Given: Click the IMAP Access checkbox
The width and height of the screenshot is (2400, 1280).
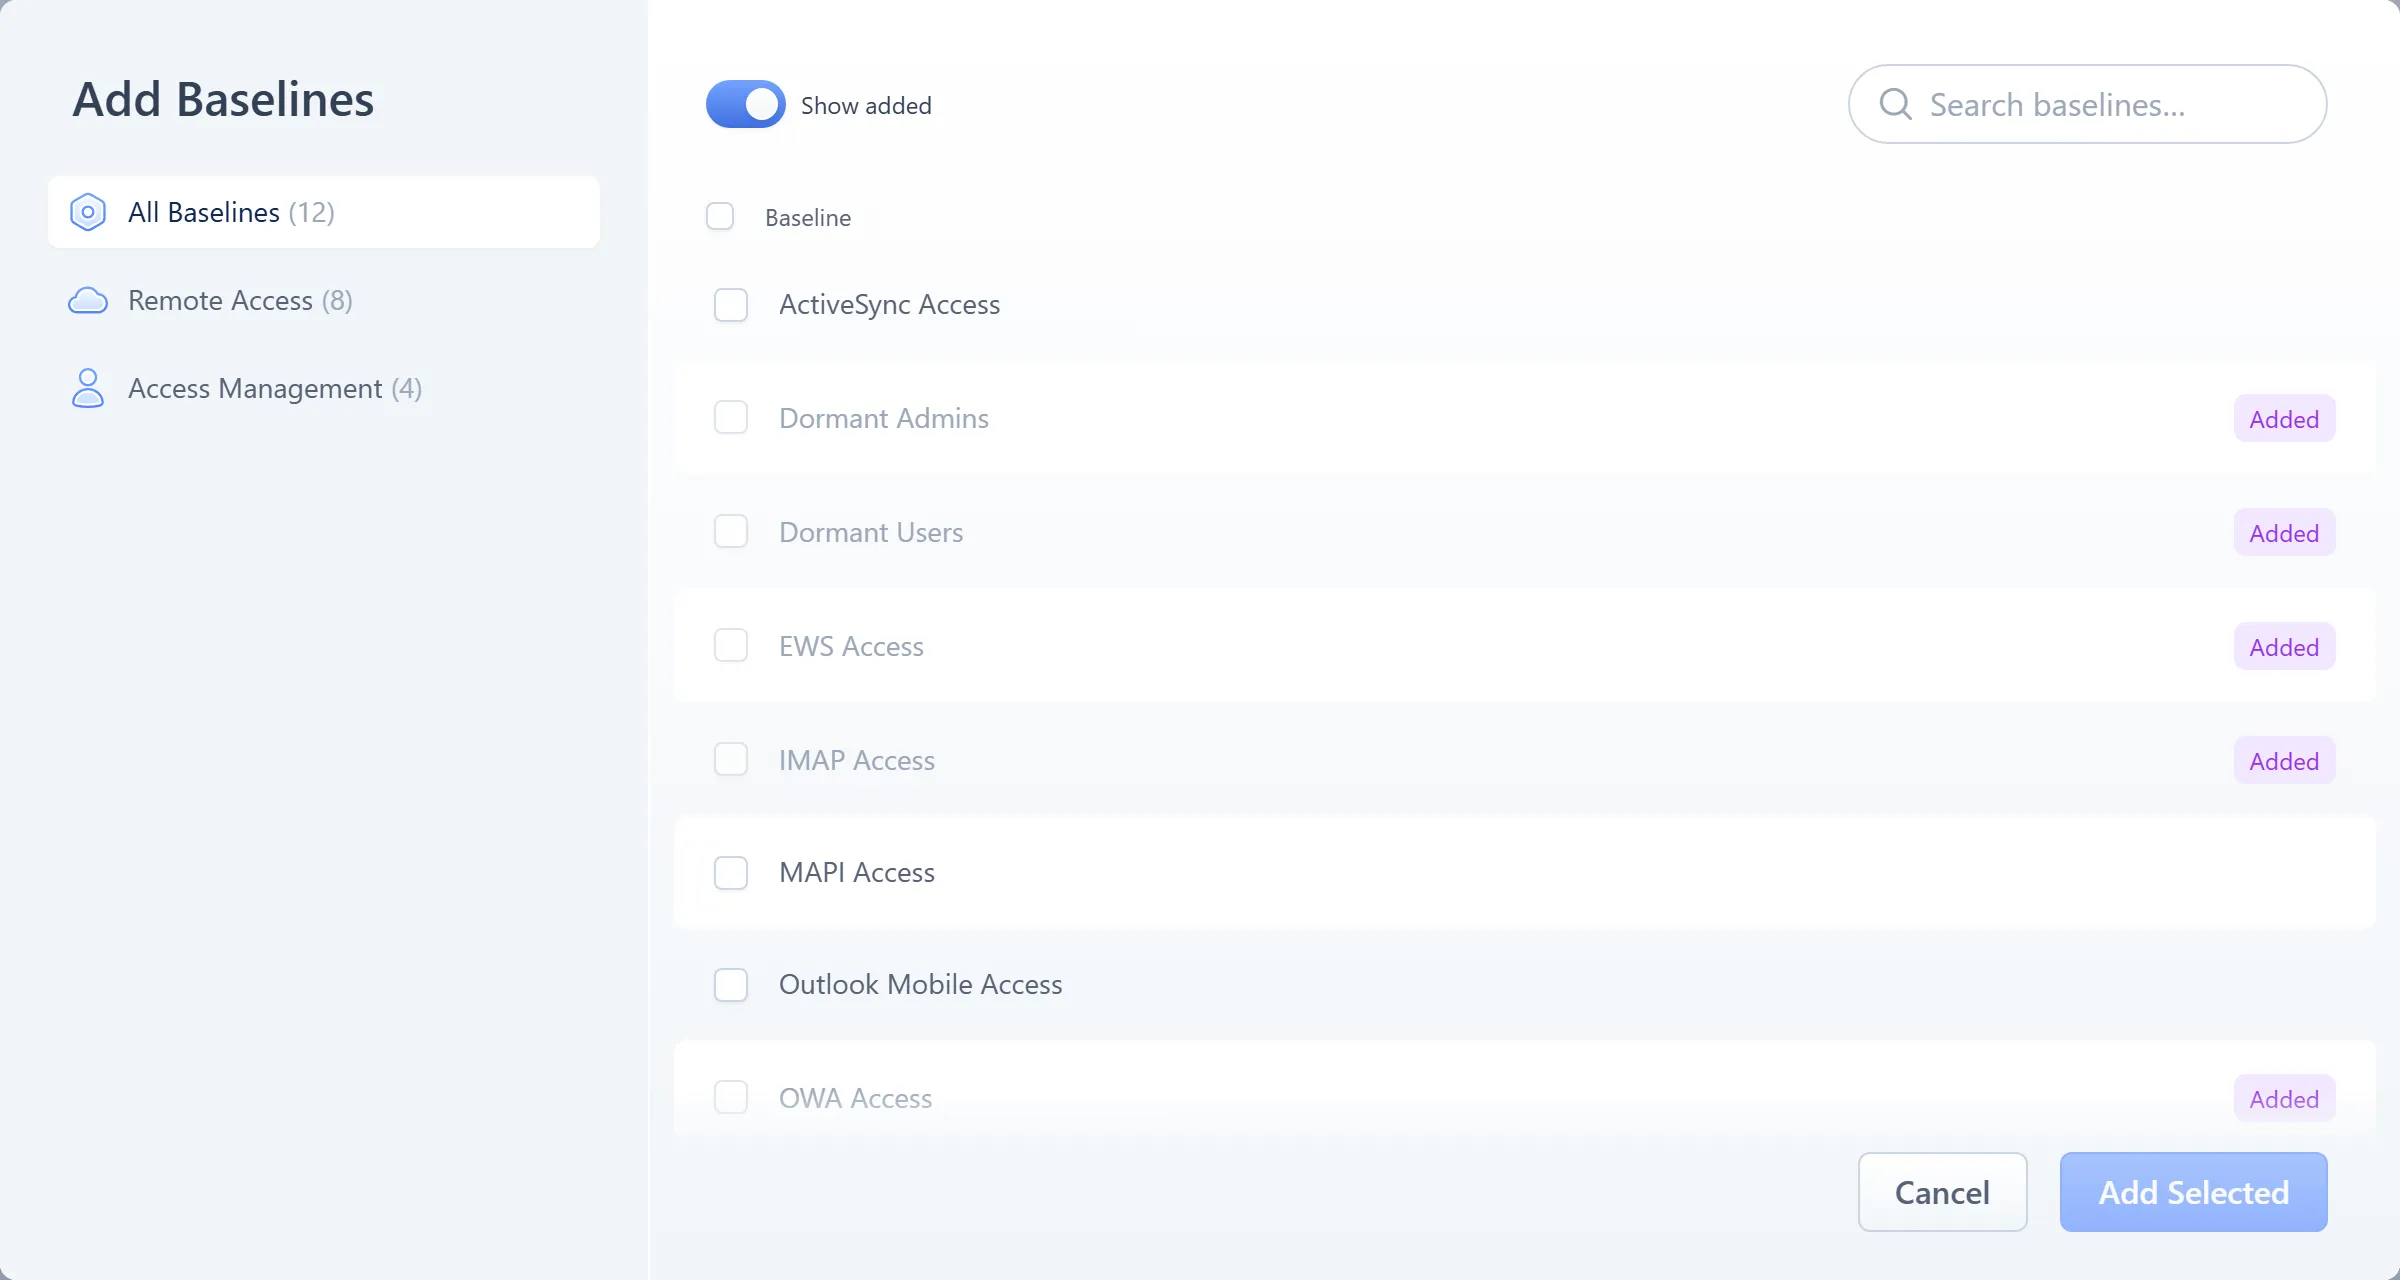Looking at the screenshot, I should [731, 759].
